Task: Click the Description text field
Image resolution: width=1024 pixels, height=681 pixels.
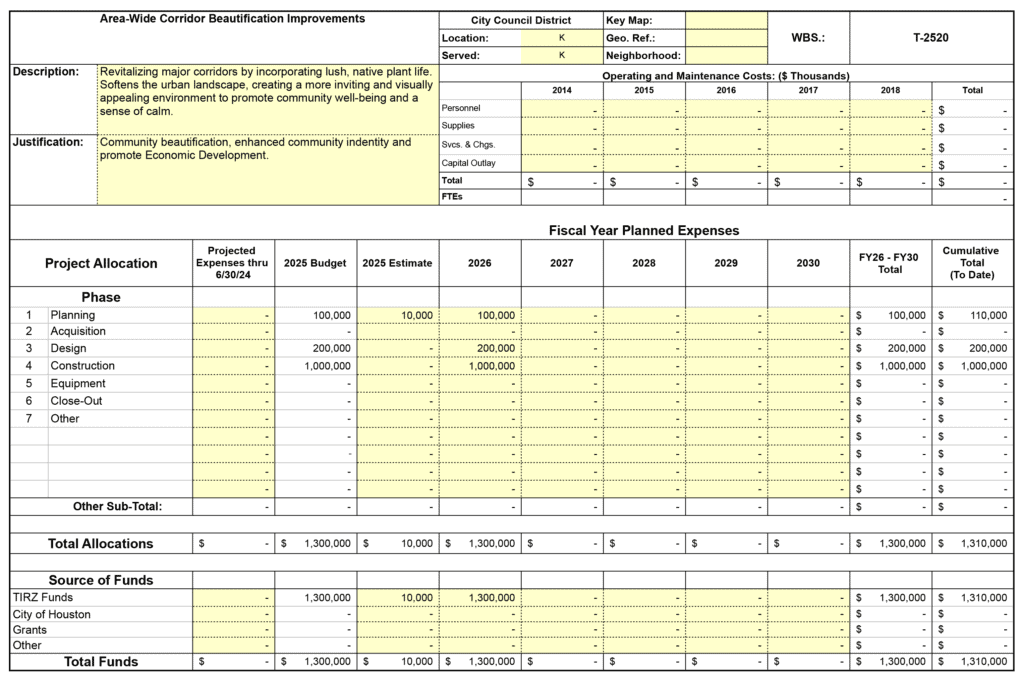Action: (x=267, y=98)
